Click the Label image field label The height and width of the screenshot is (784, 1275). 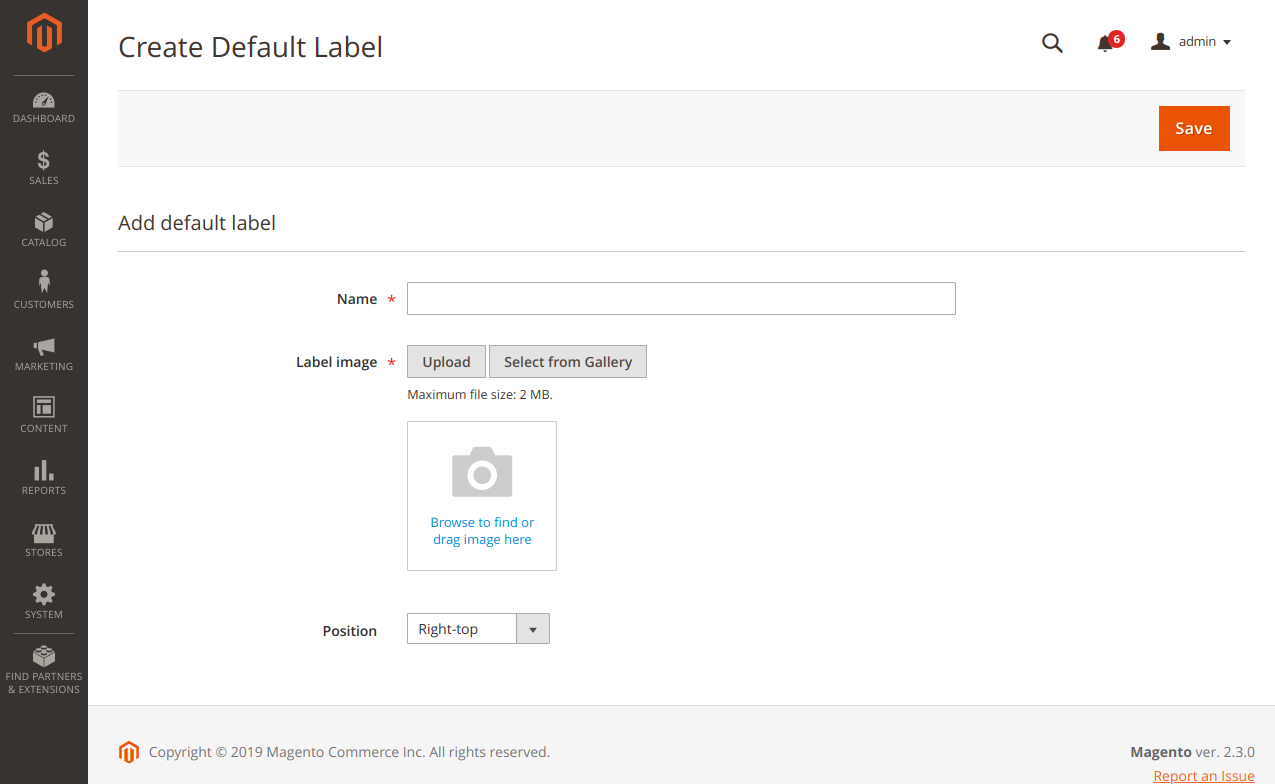click(336, 362)
